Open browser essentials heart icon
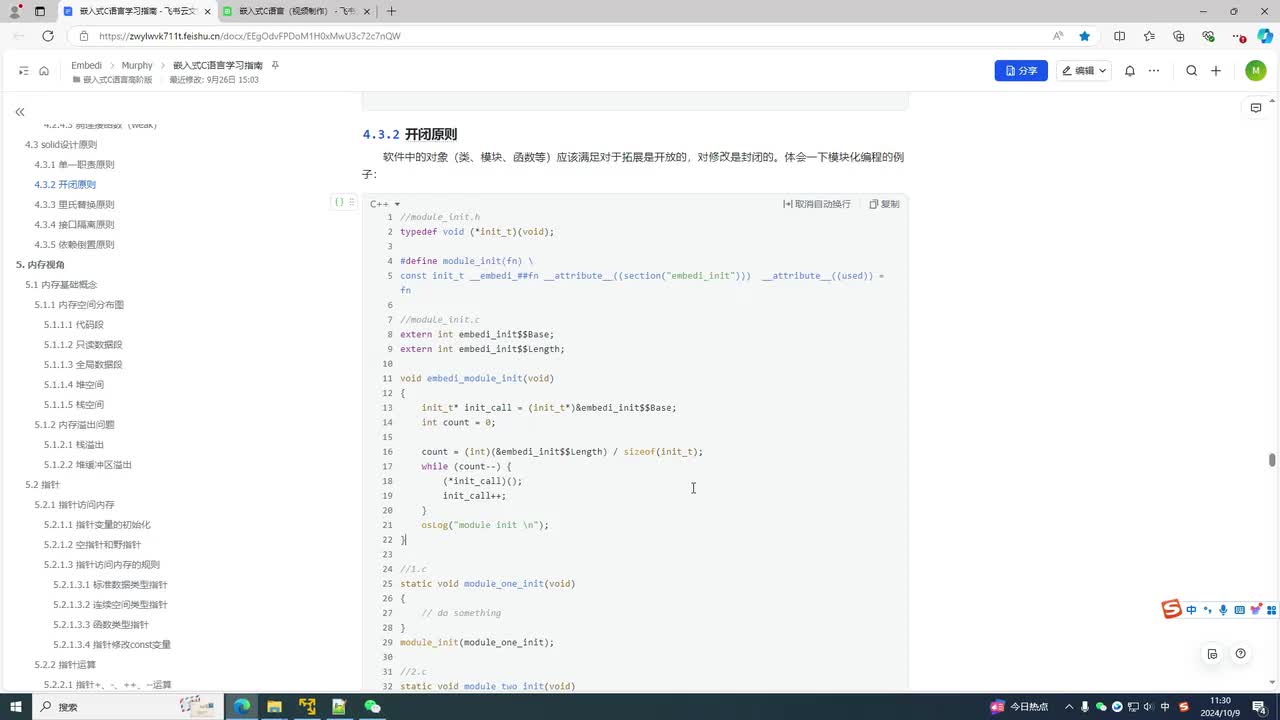The width and height of the screenshot is (1280, 720). tap(1208, 36)
